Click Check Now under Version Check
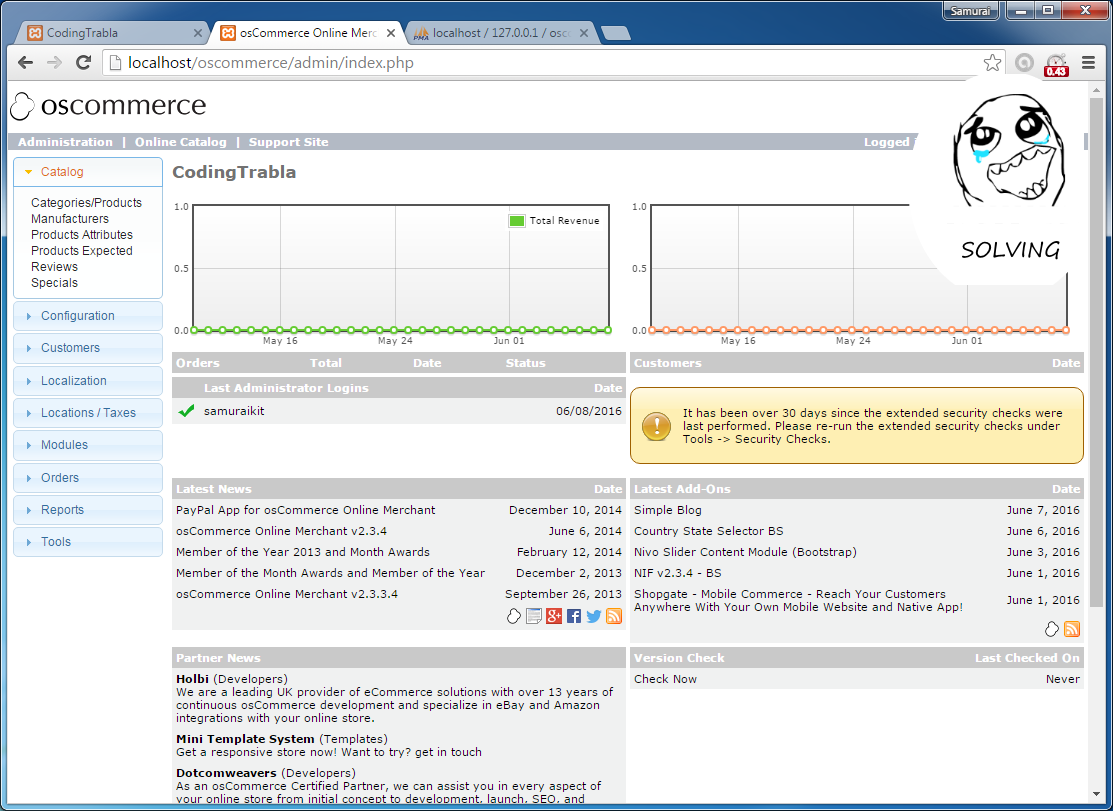This screenshot has width=1113, height=811. click(x=665, y=679)
